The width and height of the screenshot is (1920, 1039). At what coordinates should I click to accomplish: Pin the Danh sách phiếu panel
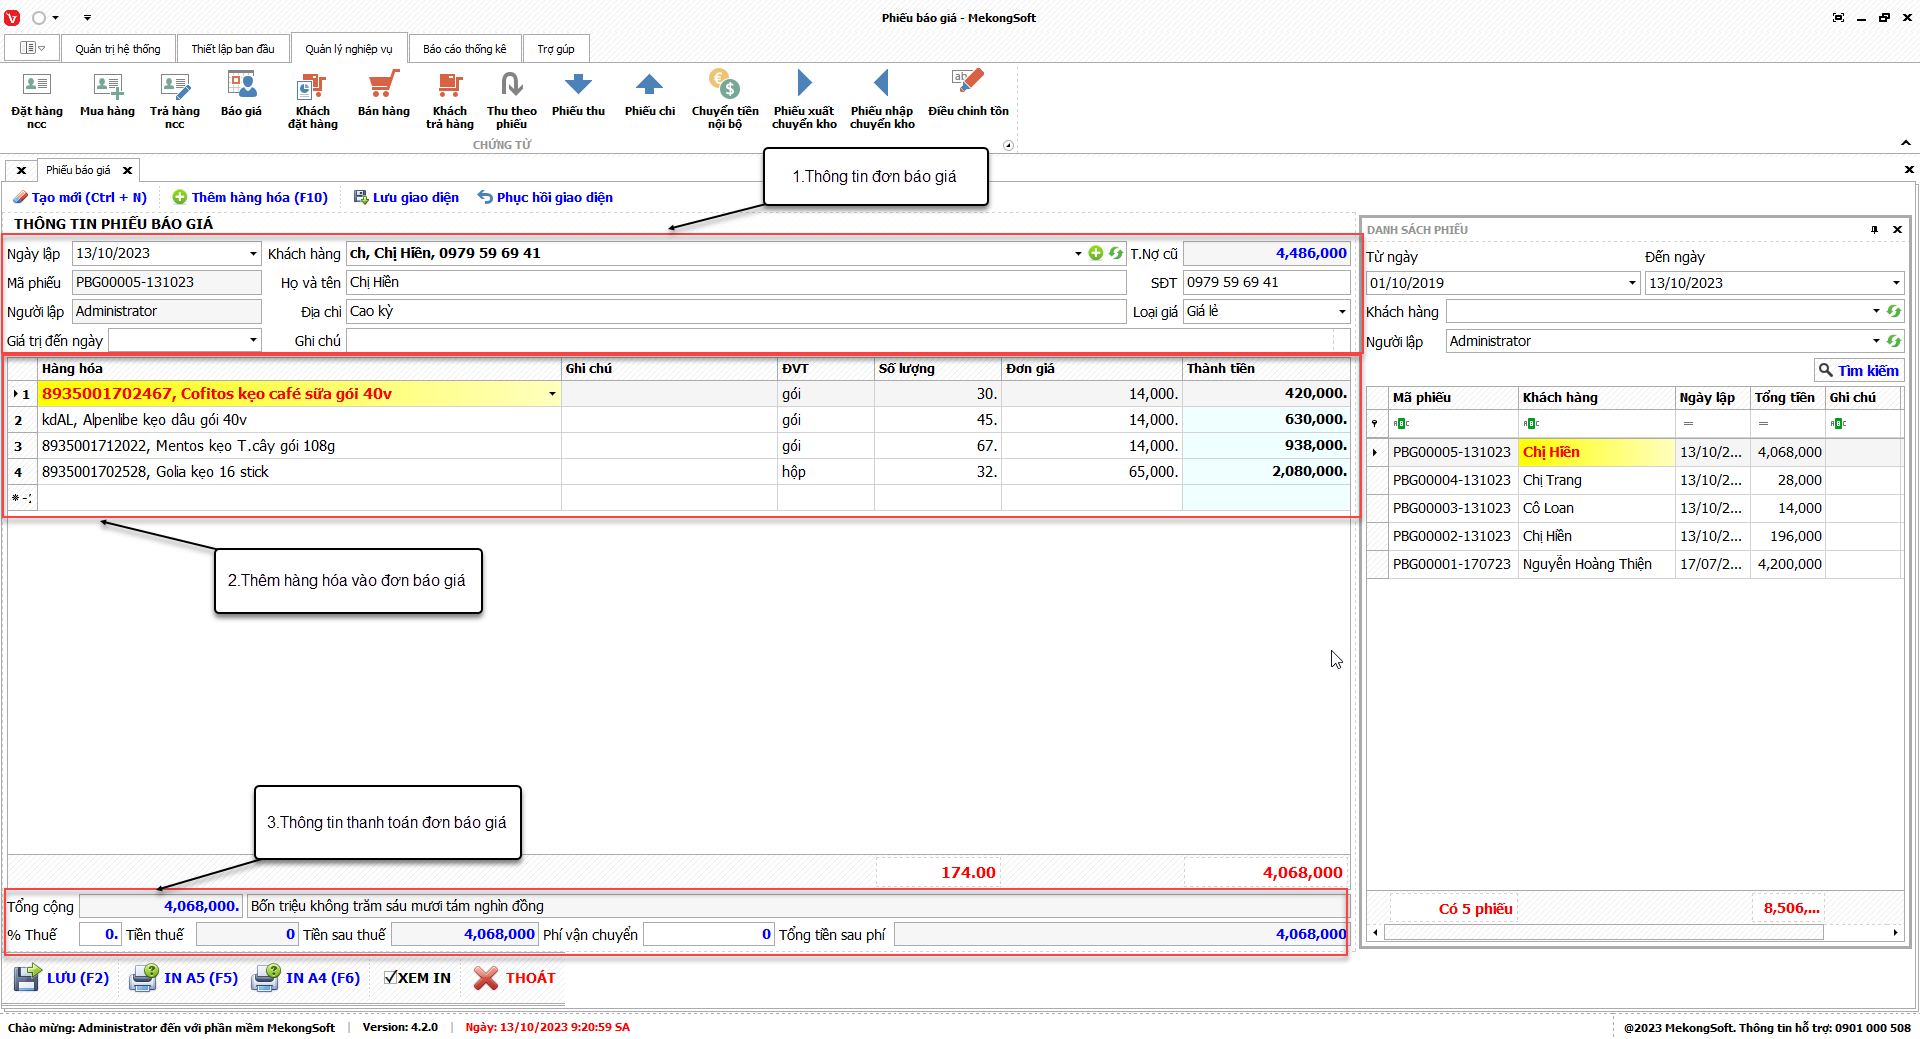pyautogui.click(x=1874, y=230)
